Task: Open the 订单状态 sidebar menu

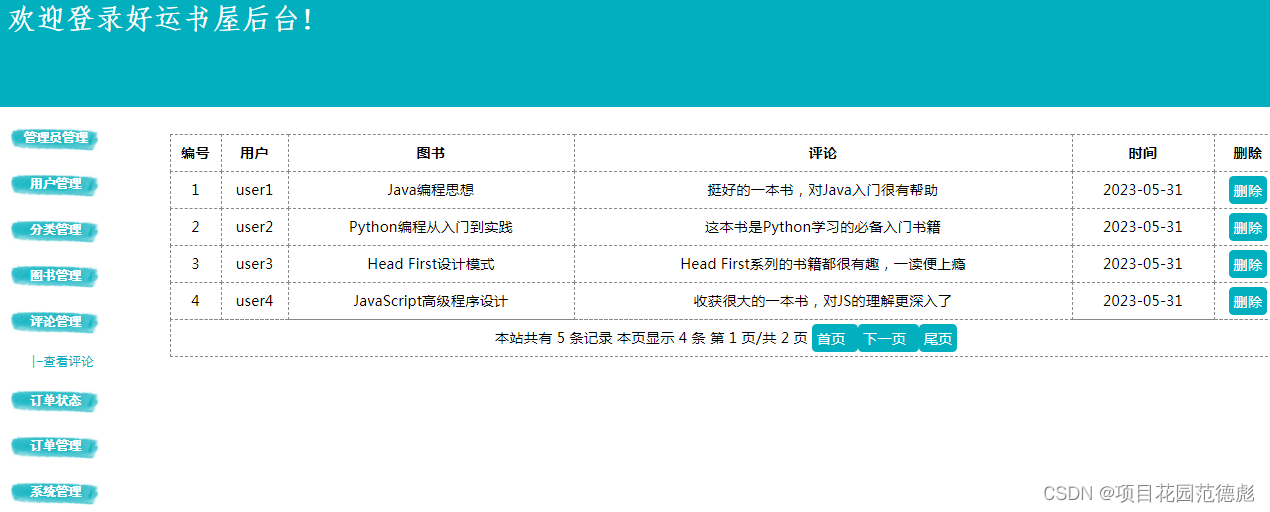Action: click(x=55, y=400)
